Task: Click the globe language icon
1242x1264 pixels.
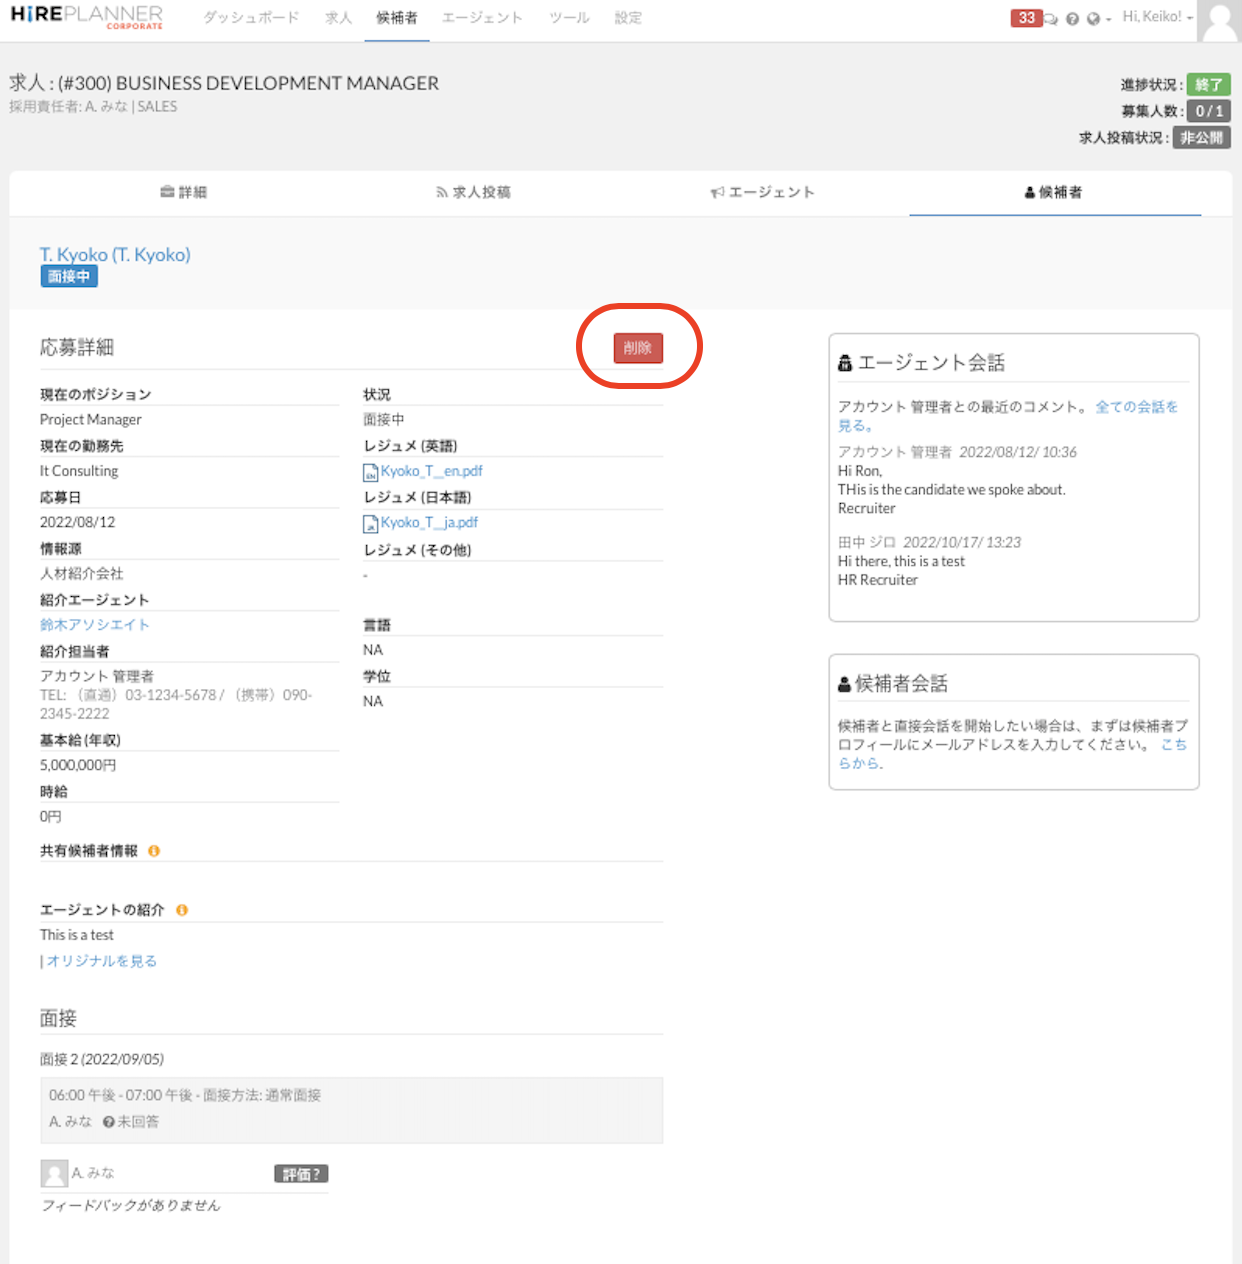Action: pyautogui.click(x=1093, y=19)
